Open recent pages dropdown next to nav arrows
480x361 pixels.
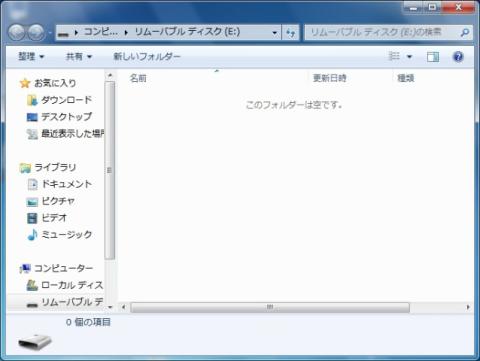(x=49, y=33)
